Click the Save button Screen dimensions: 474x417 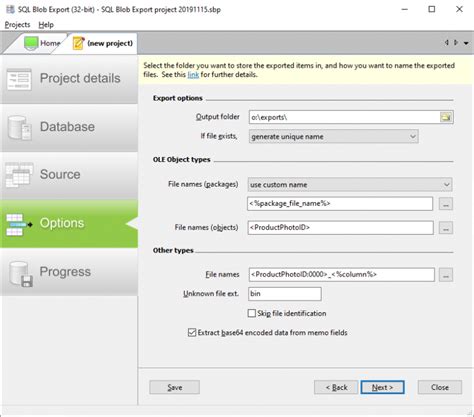175,387
